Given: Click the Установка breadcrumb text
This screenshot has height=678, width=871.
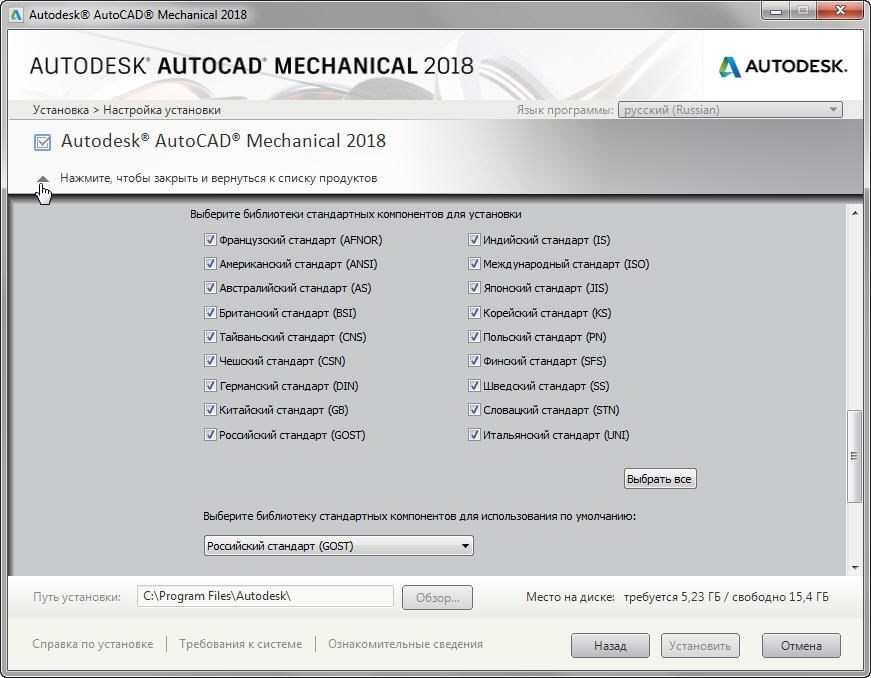Looking at the screenshot, I should (x=61, y=110).
